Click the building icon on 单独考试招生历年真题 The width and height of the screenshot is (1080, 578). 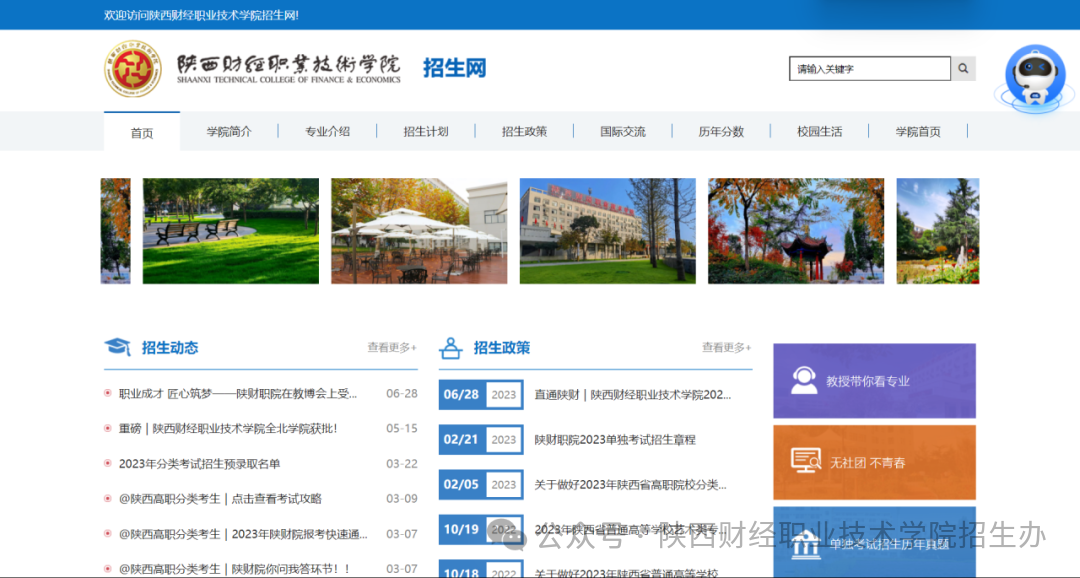coord(805,546)
